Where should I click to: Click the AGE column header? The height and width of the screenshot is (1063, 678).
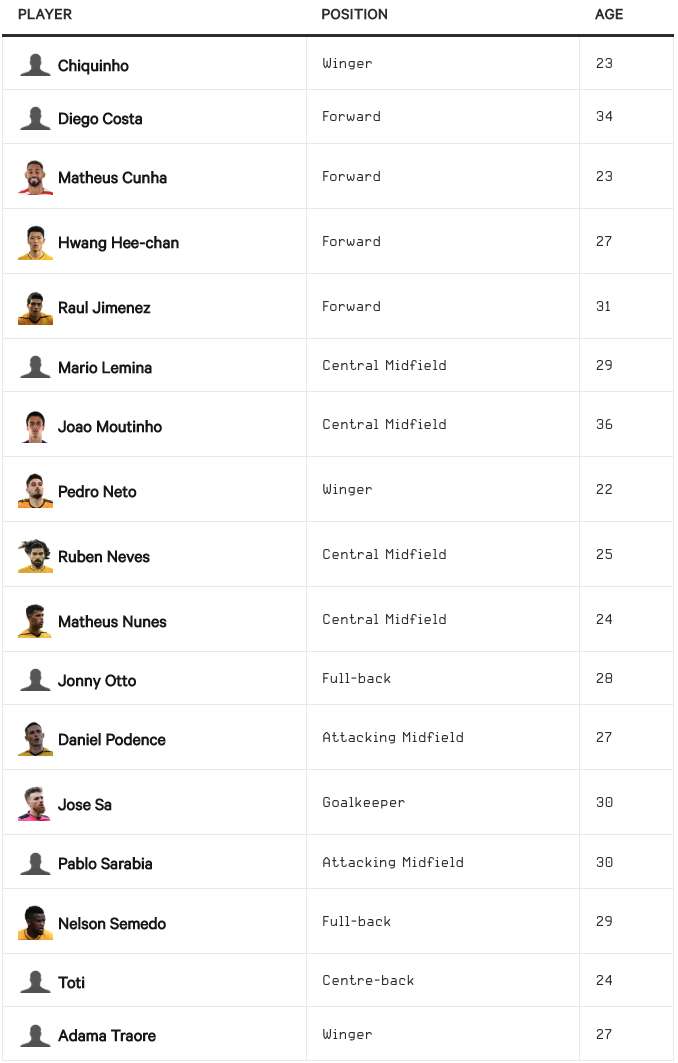point(608,15)
